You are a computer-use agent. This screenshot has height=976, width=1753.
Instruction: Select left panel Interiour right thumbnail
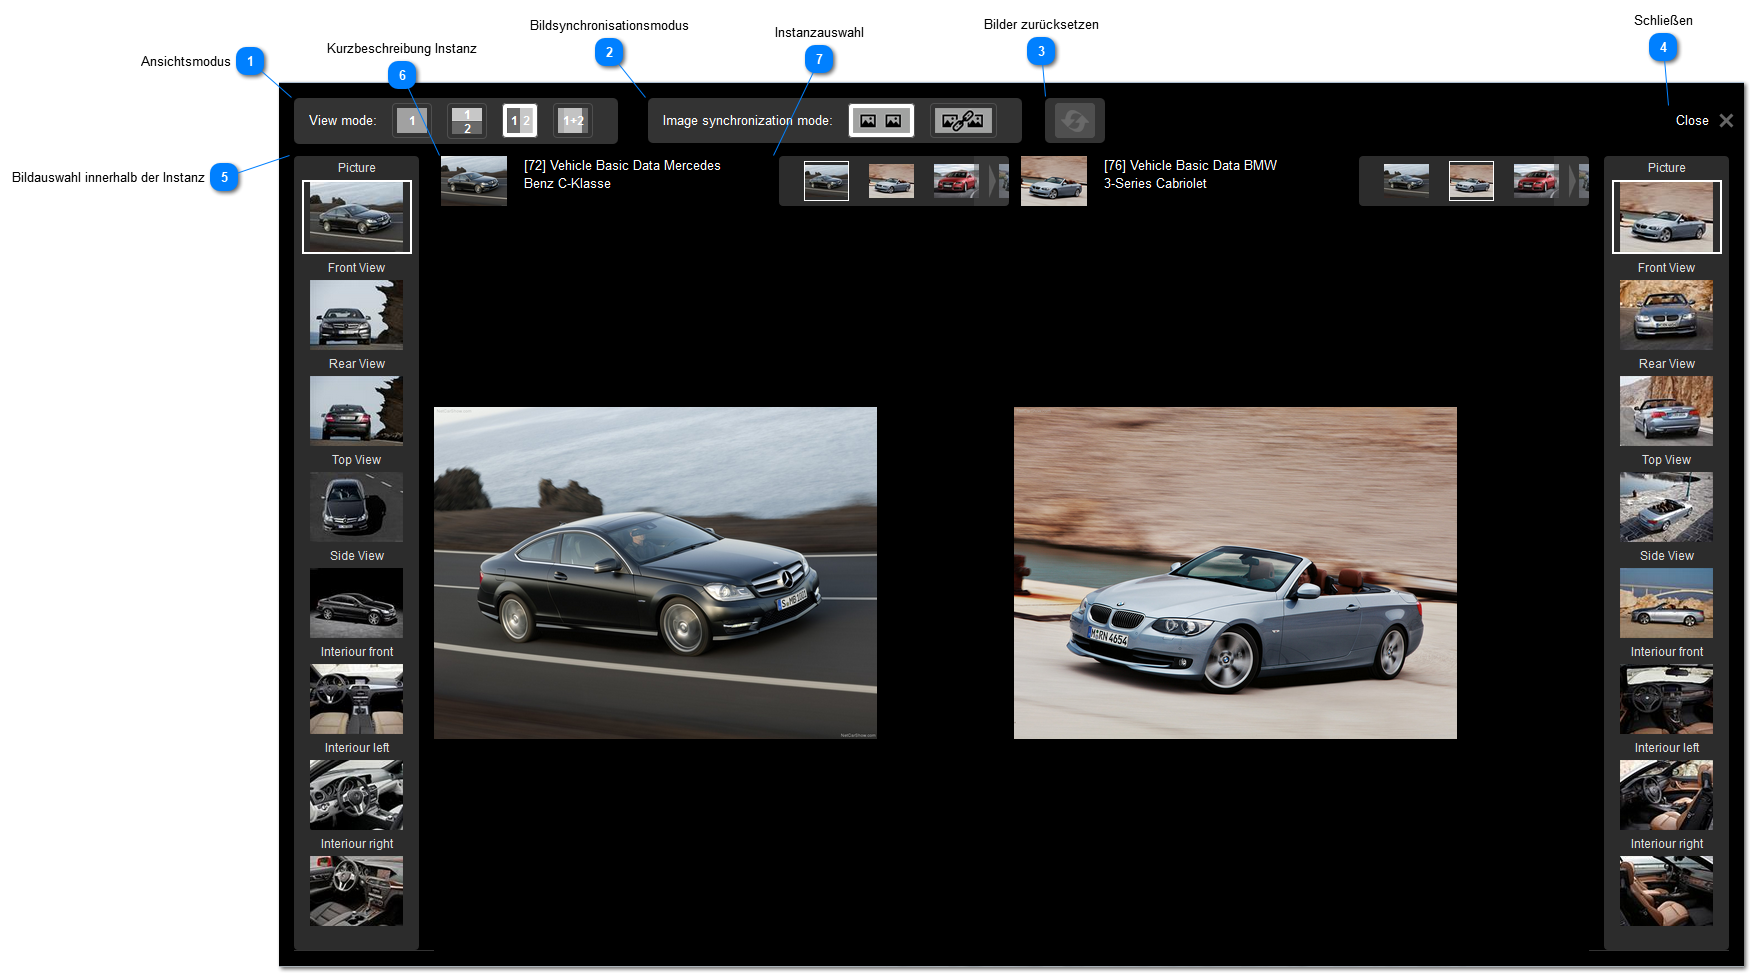[357, 891]
